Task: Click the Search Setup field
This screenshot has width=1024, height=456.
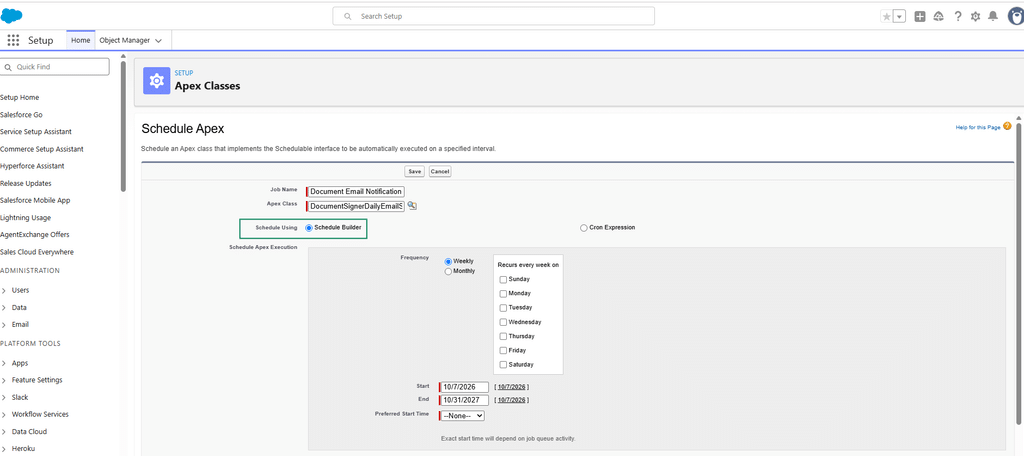Action: (493, 16)
